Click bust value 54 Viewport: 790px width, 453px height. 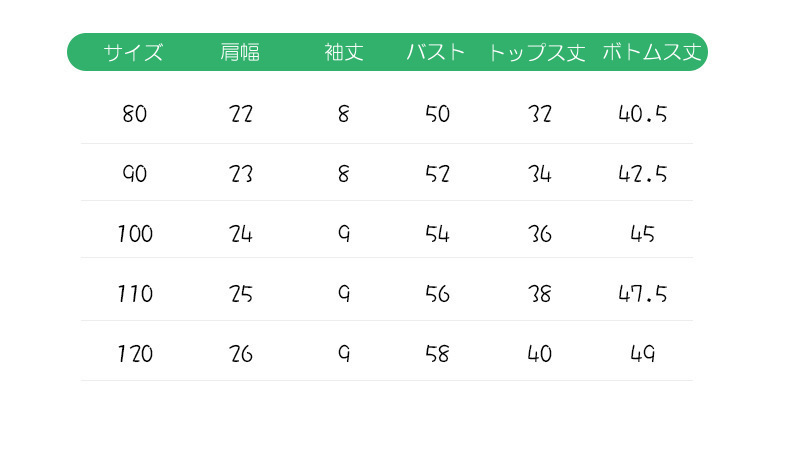coord(437,234)
